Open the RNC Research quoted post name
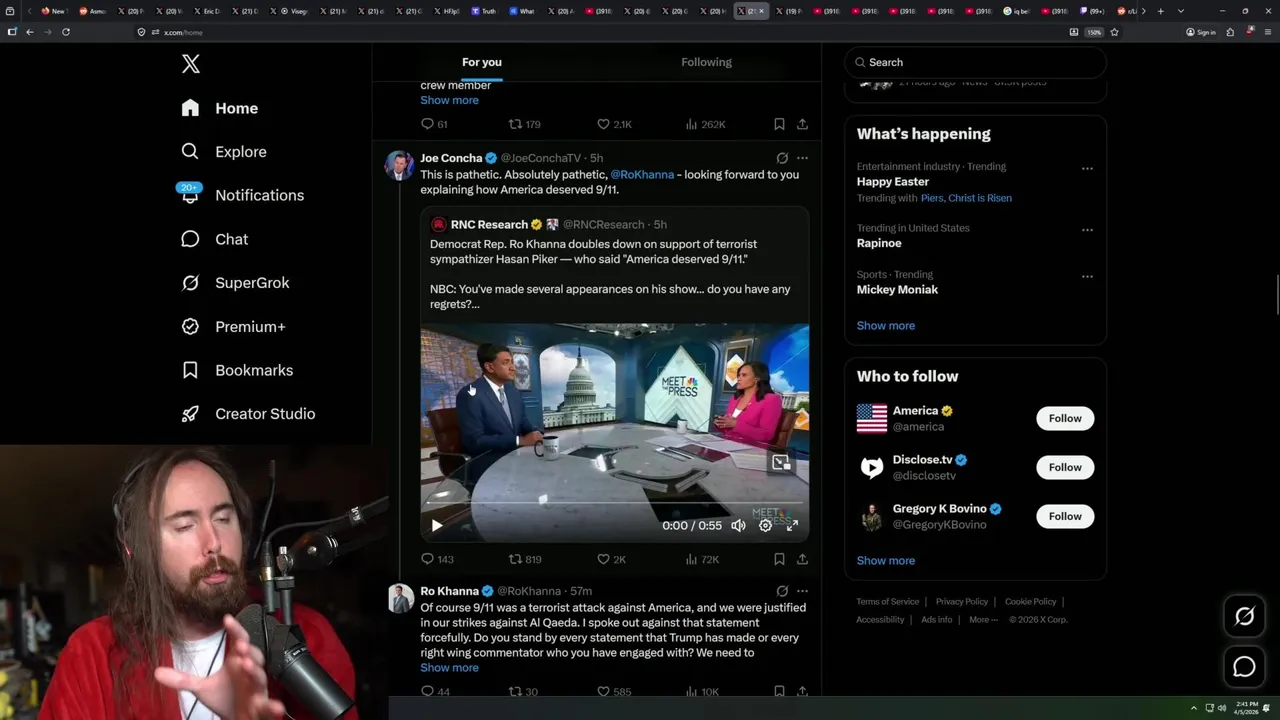This screenshot has height=720, width=1280. click(489, 224)
